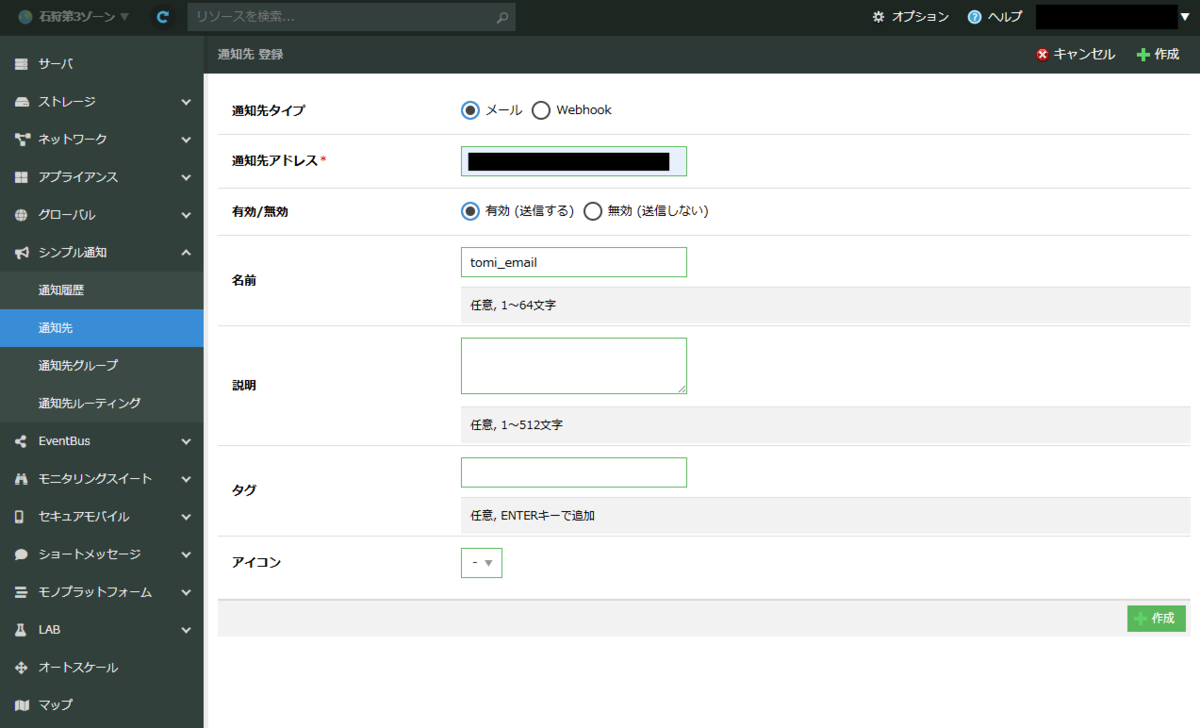The width and height of the screenshot is (1200, 728).
Task: Click the green plus icon in header 作成
Action: pos(1143,54)
